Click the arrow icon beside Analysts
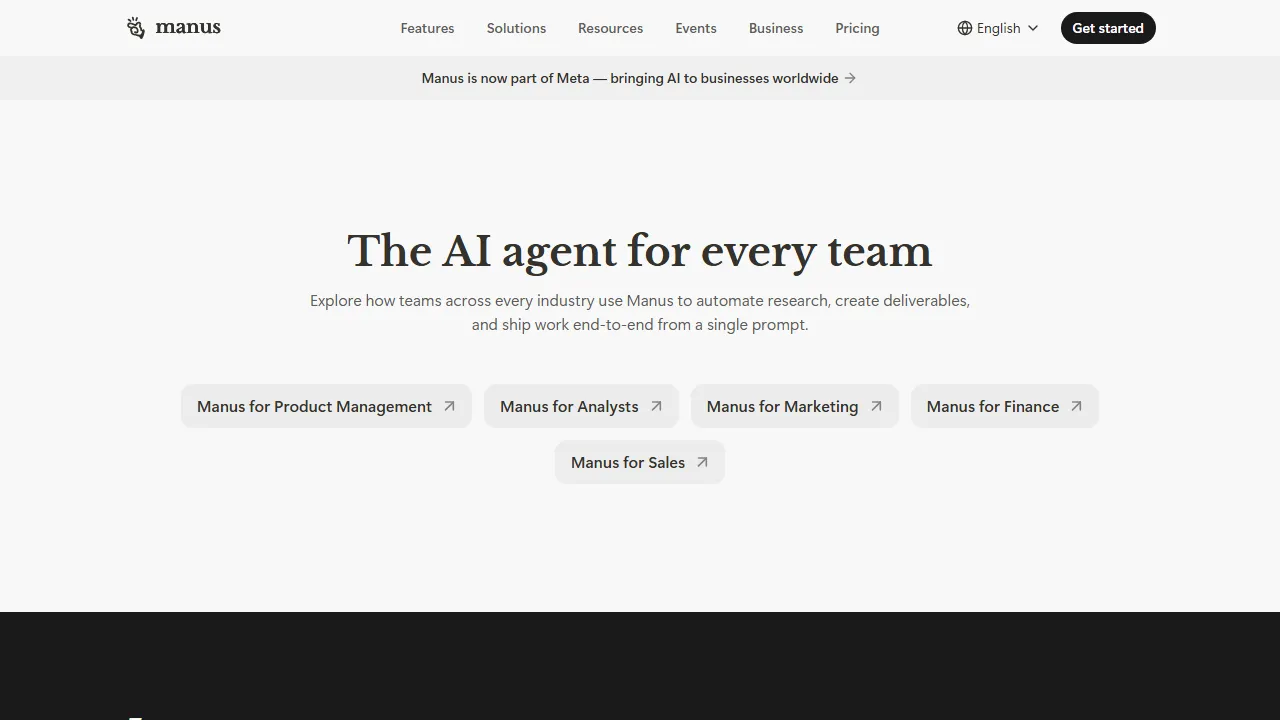The height and width of the screenshot is (720, 1280). (656, 406)
